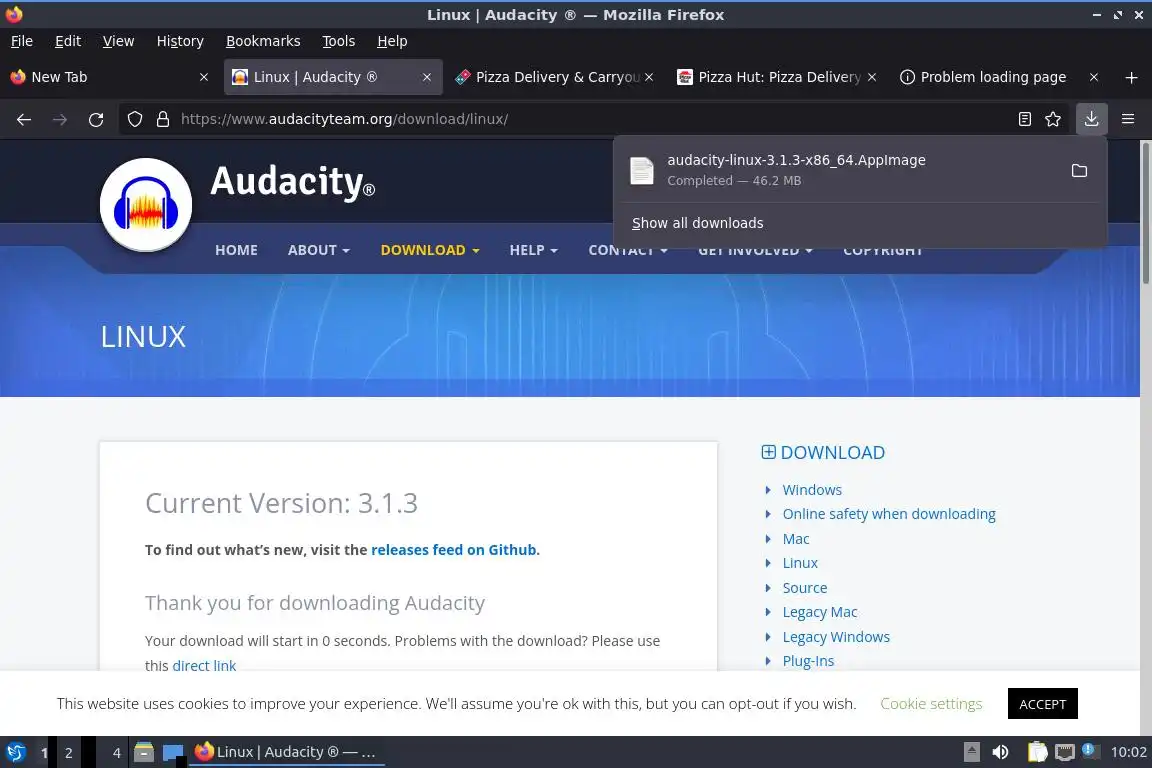Select Firefox window in taskbar
The image size is (1152, 768).
pyautogui.click(x=287, y=753)
